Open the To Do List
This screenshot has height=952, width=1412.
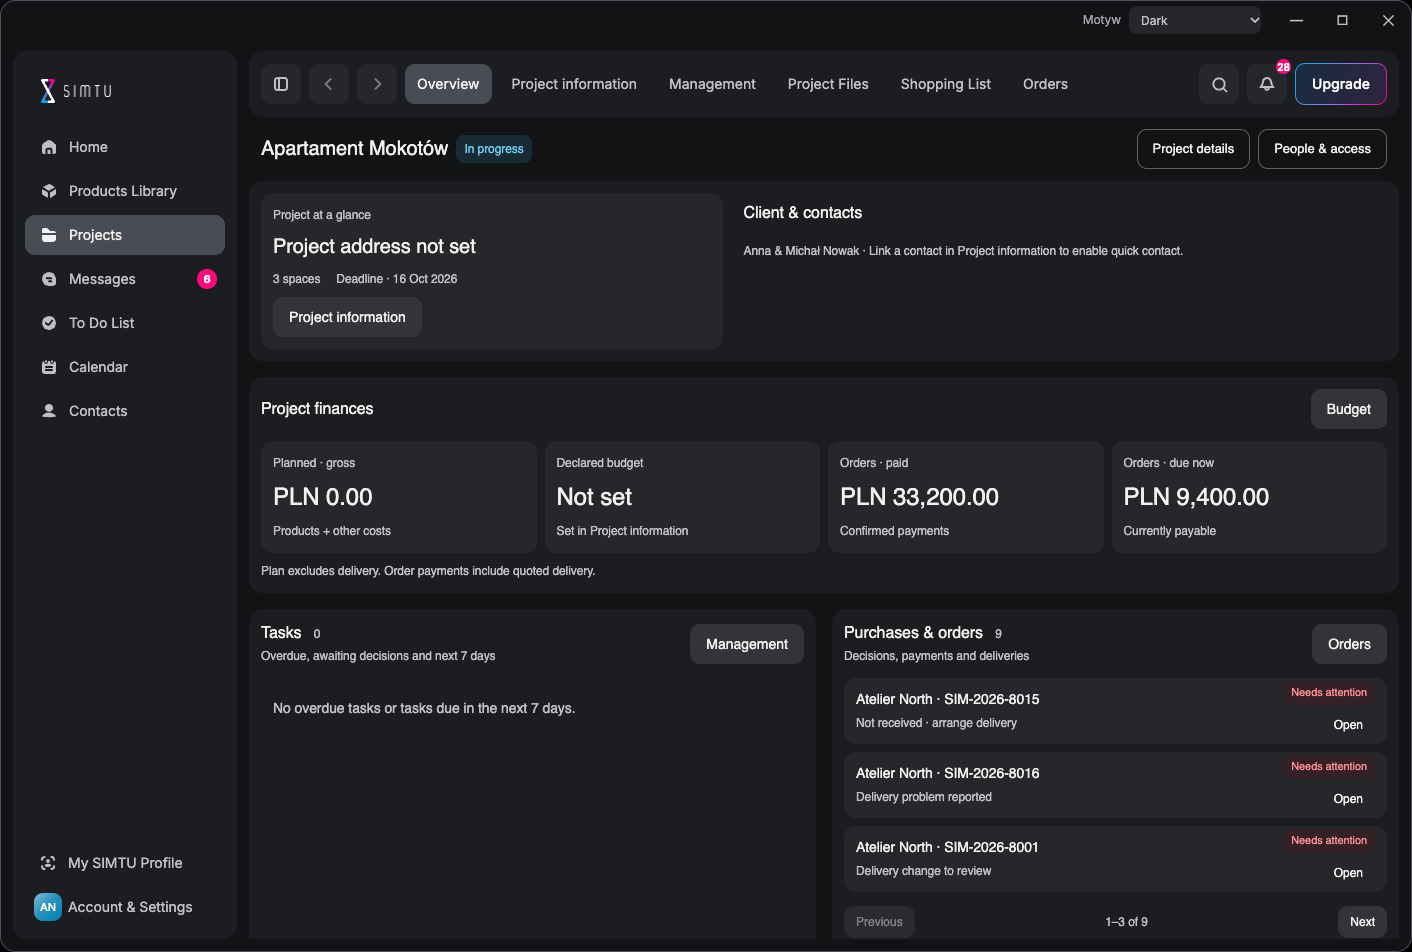pos(125,323)
